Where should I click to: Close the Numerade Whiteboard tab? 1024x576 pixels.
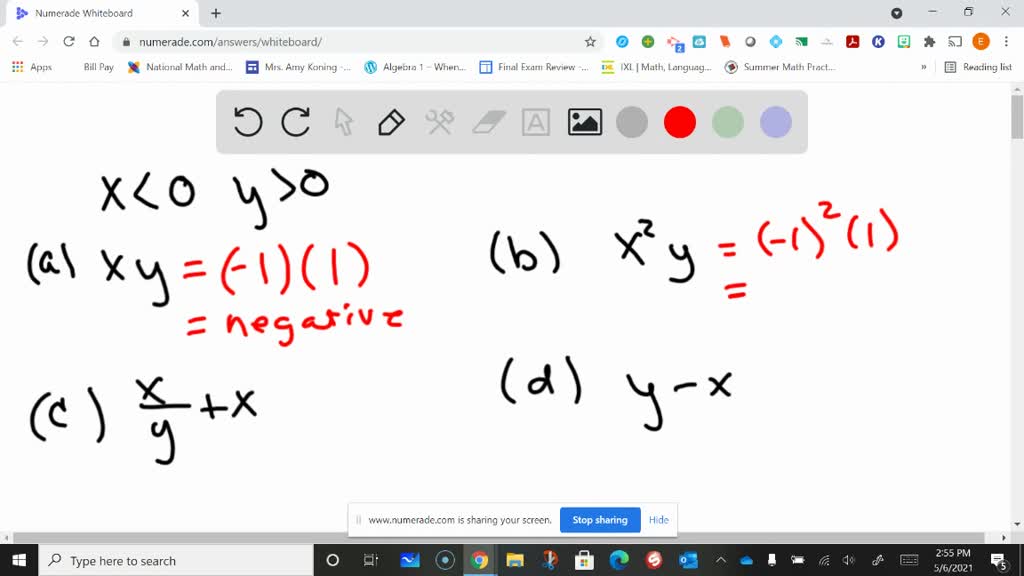185,13
